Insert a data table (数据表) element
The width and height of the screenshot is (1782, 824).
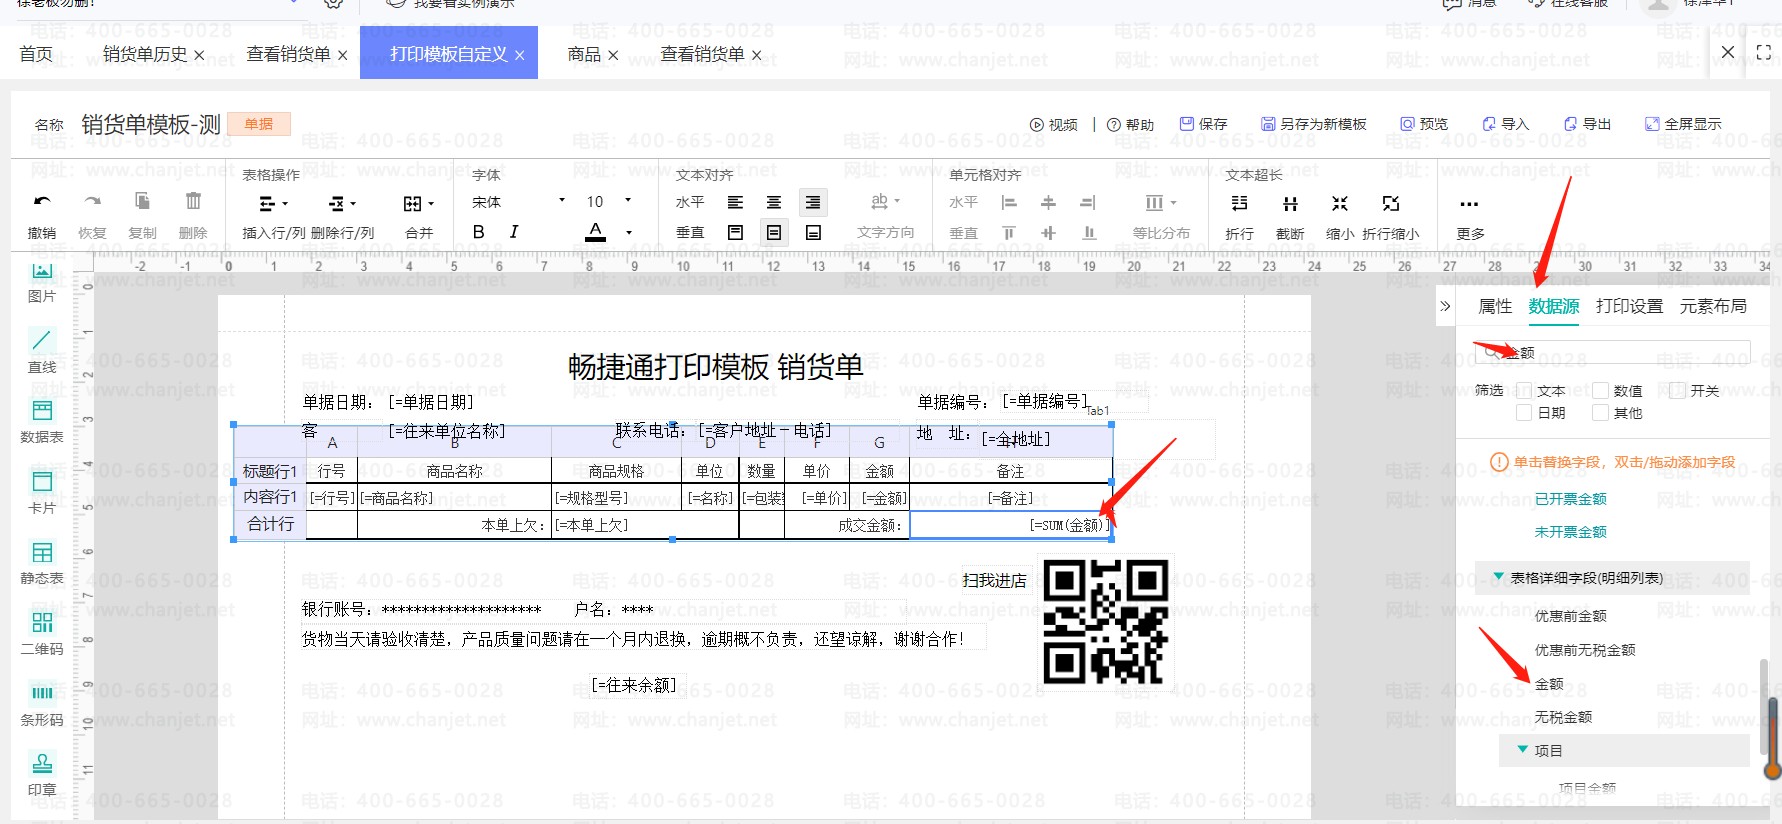(42, 412)
